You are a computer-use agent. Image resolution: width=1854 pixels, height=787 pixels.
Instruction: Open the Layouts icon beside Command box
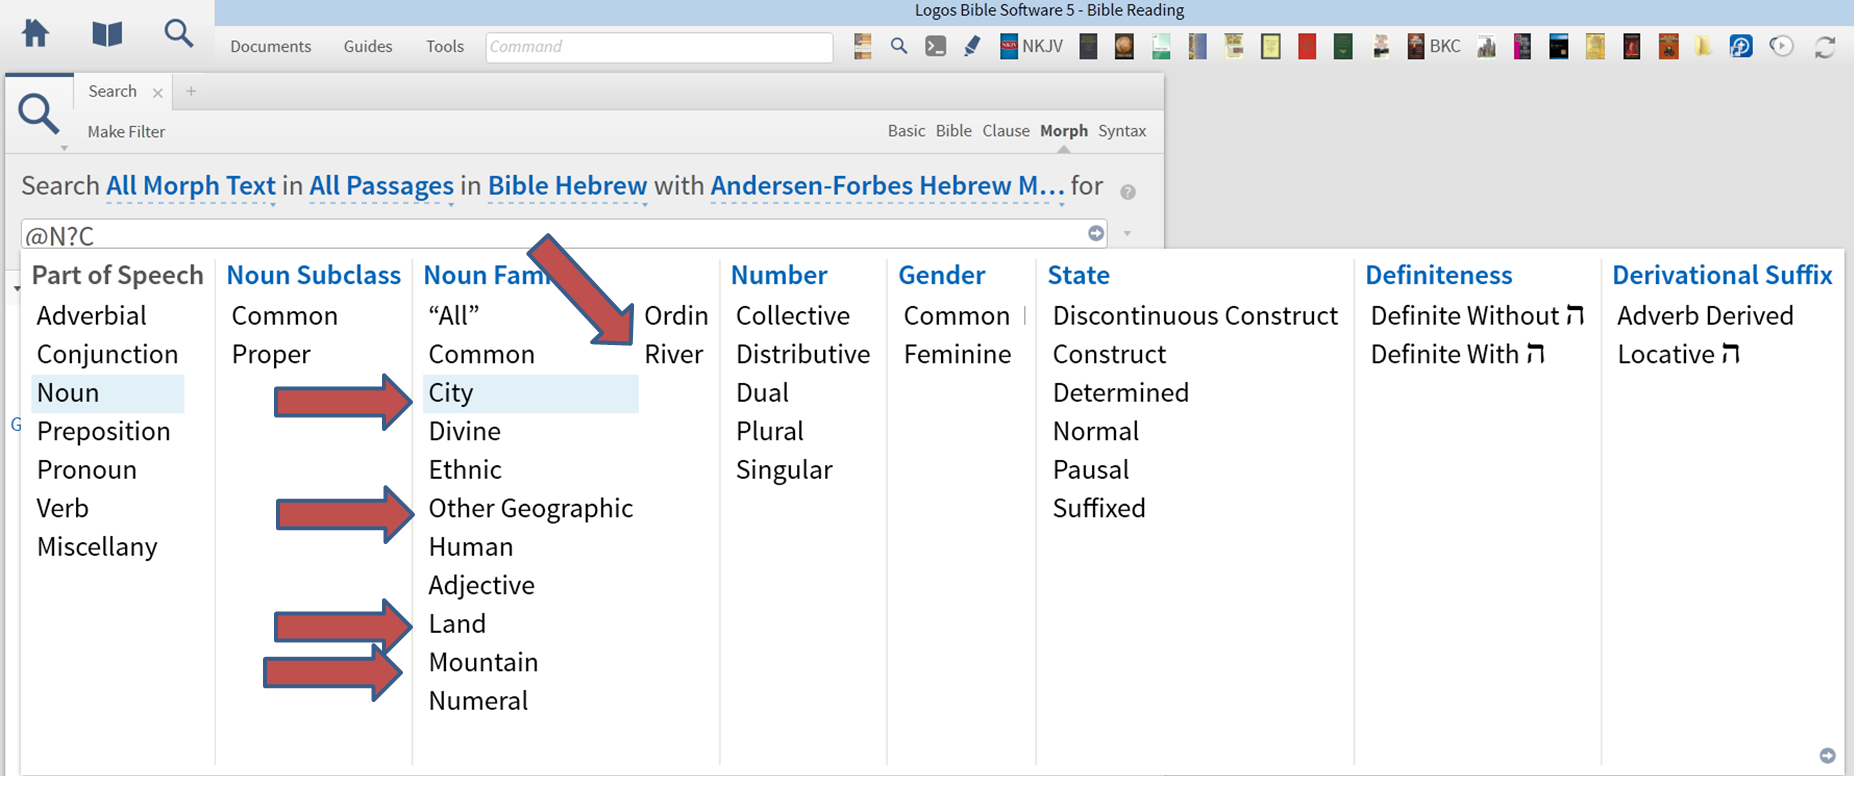[x=862, y=46]
